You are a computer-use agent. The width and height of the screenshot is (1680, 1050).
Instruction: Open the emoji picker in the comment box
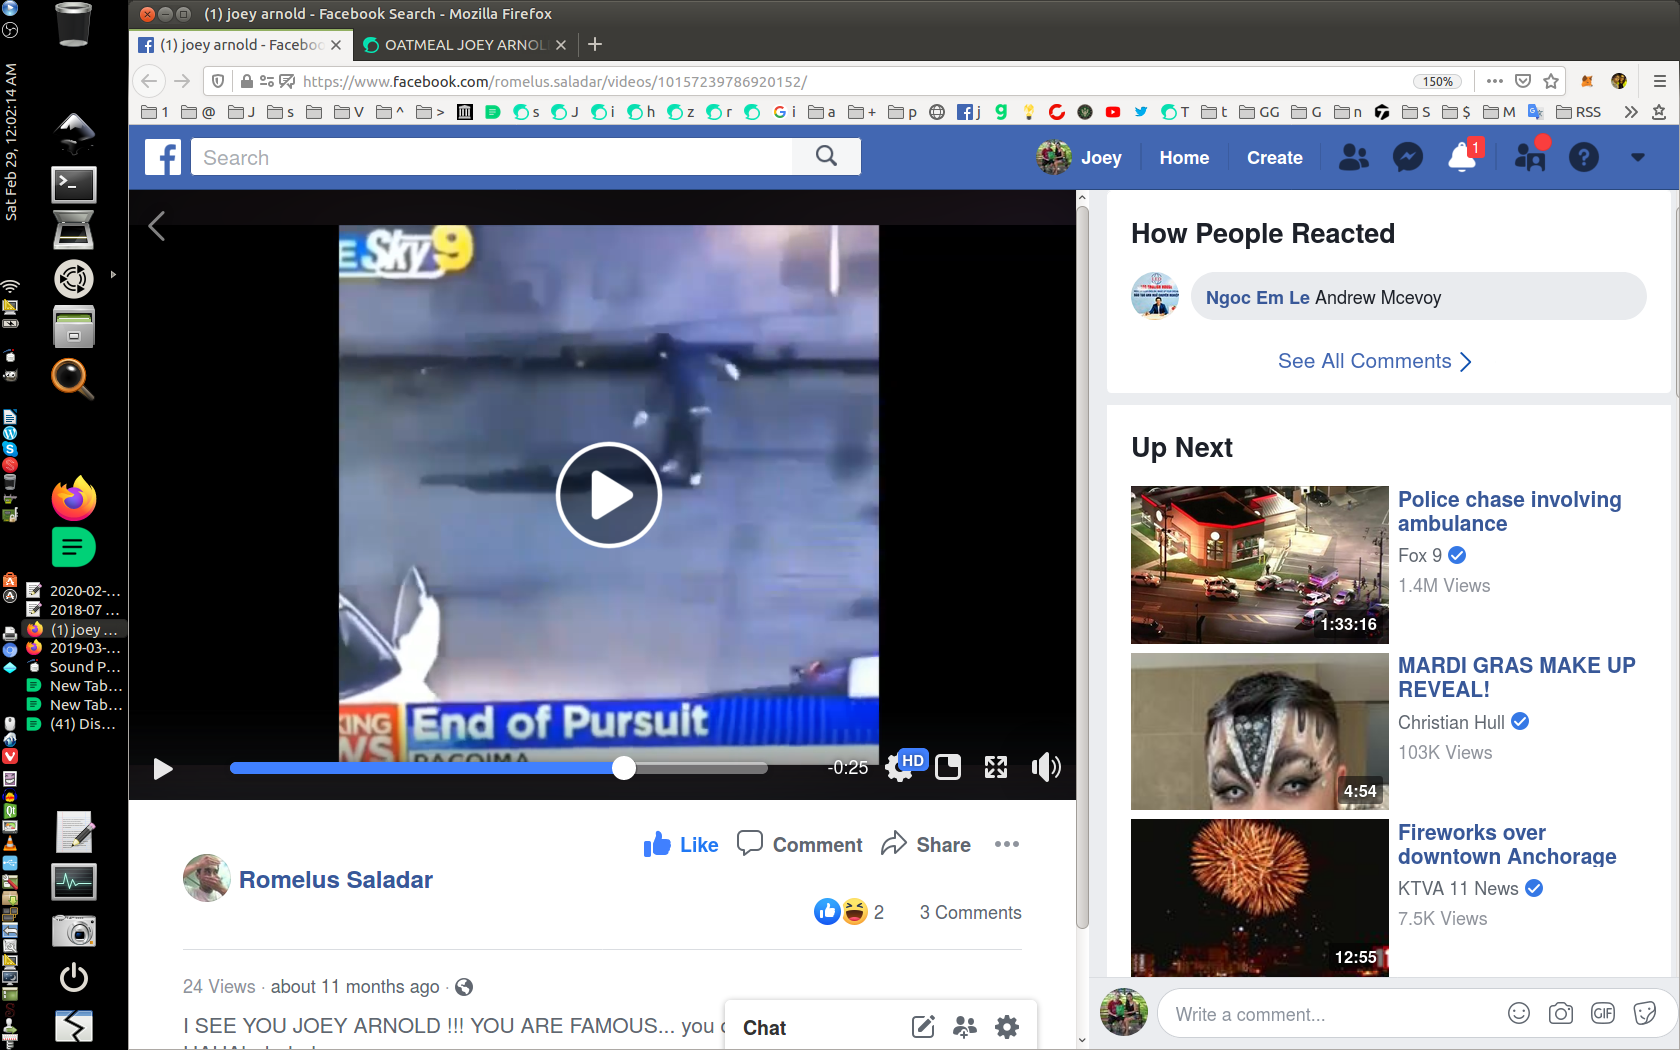click(x=1518, y=1013)
